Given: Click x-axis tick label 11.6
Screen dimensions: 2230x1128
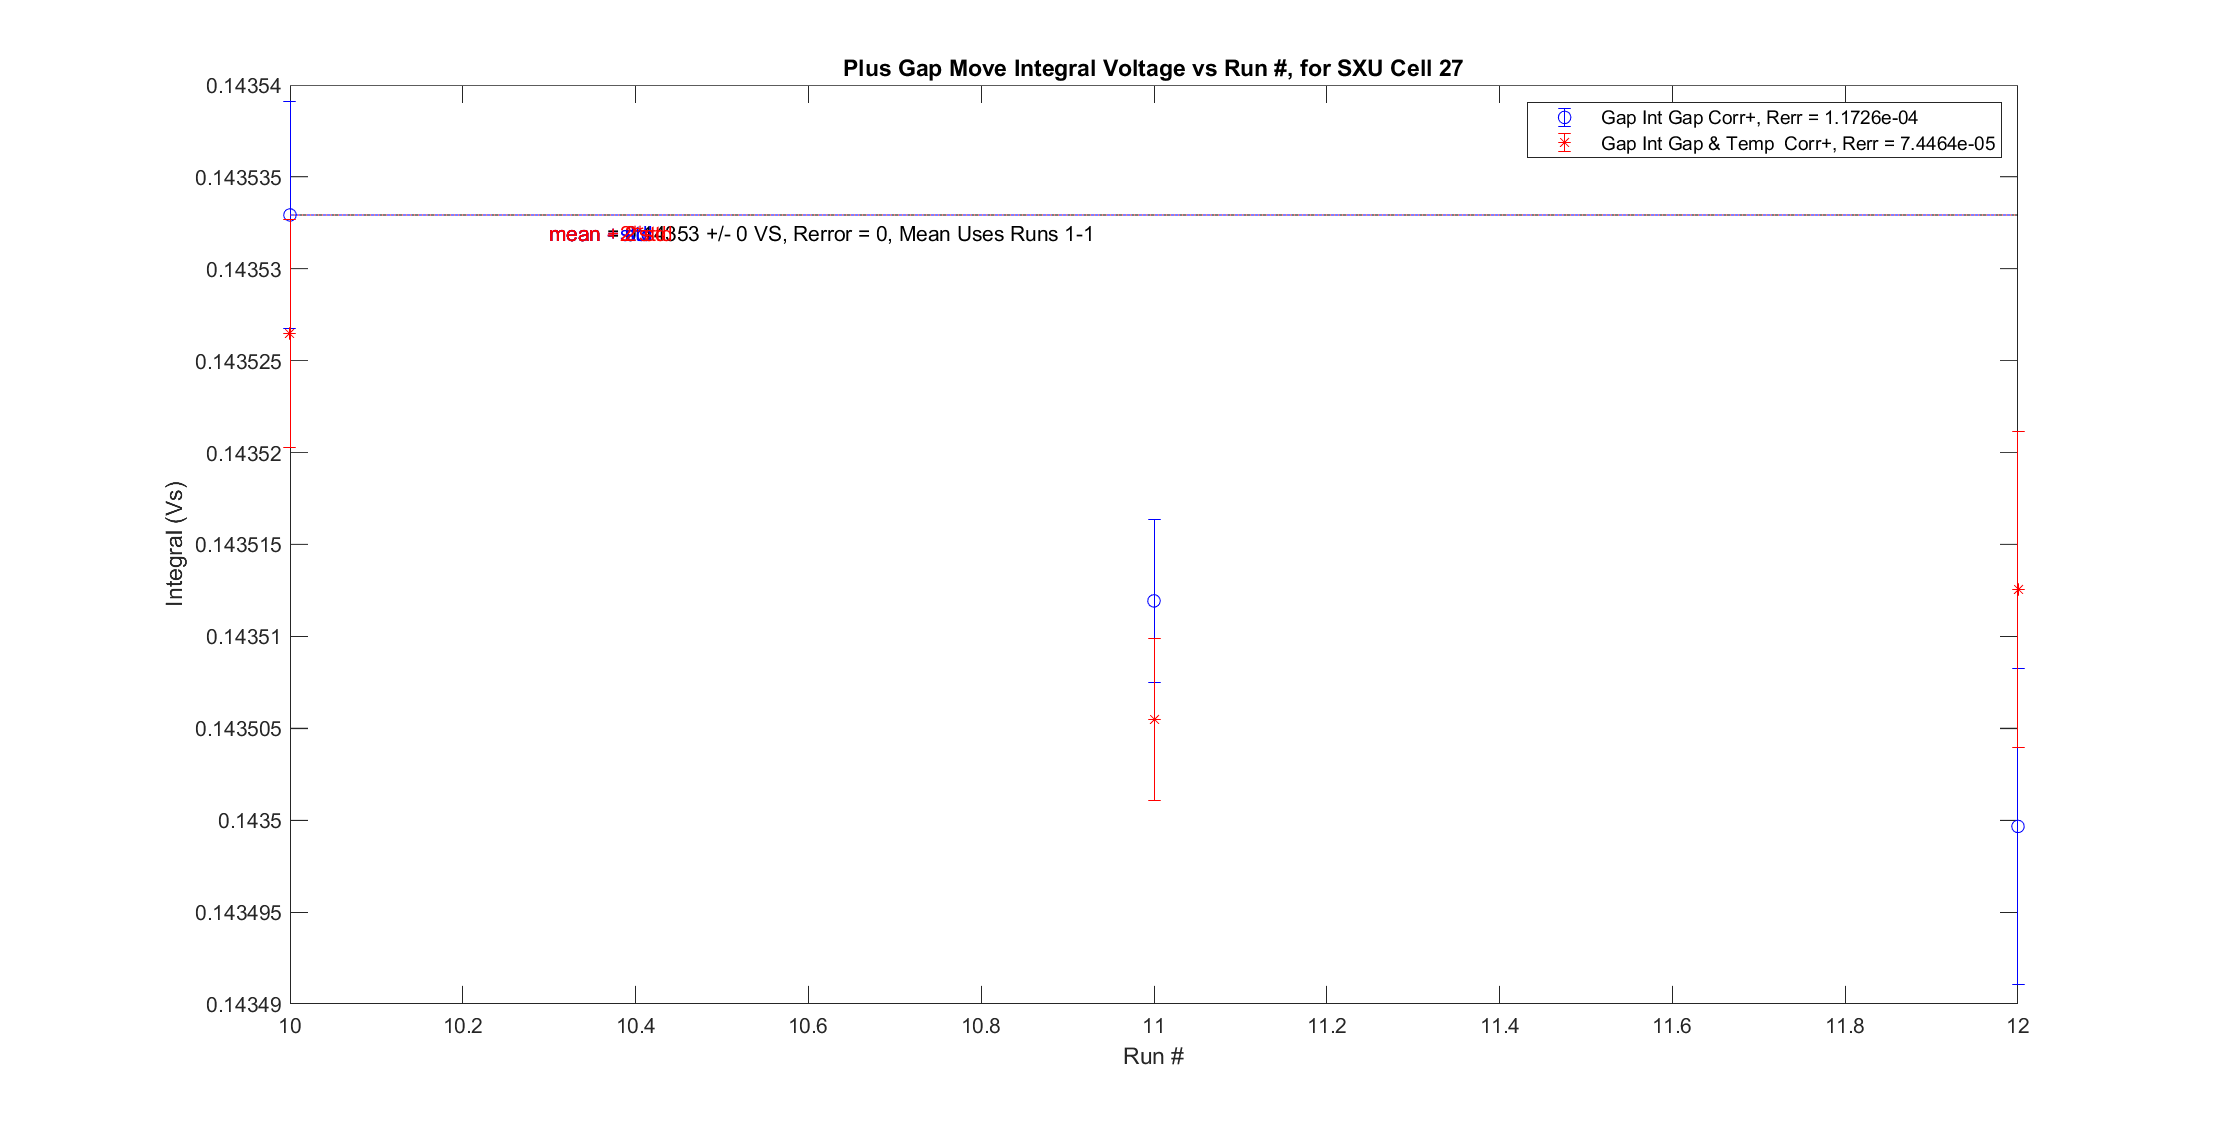Looking at the screenshot, I should [x=1672, y=1026].
